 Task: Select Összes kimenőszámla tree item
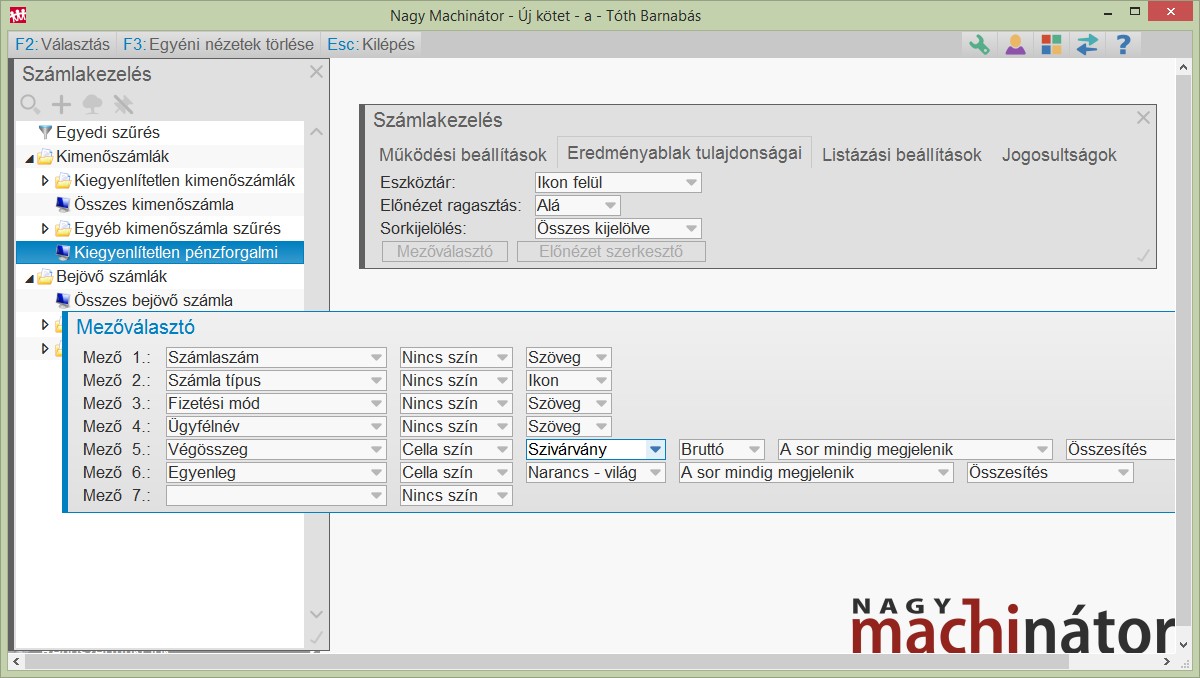[154, 204]
